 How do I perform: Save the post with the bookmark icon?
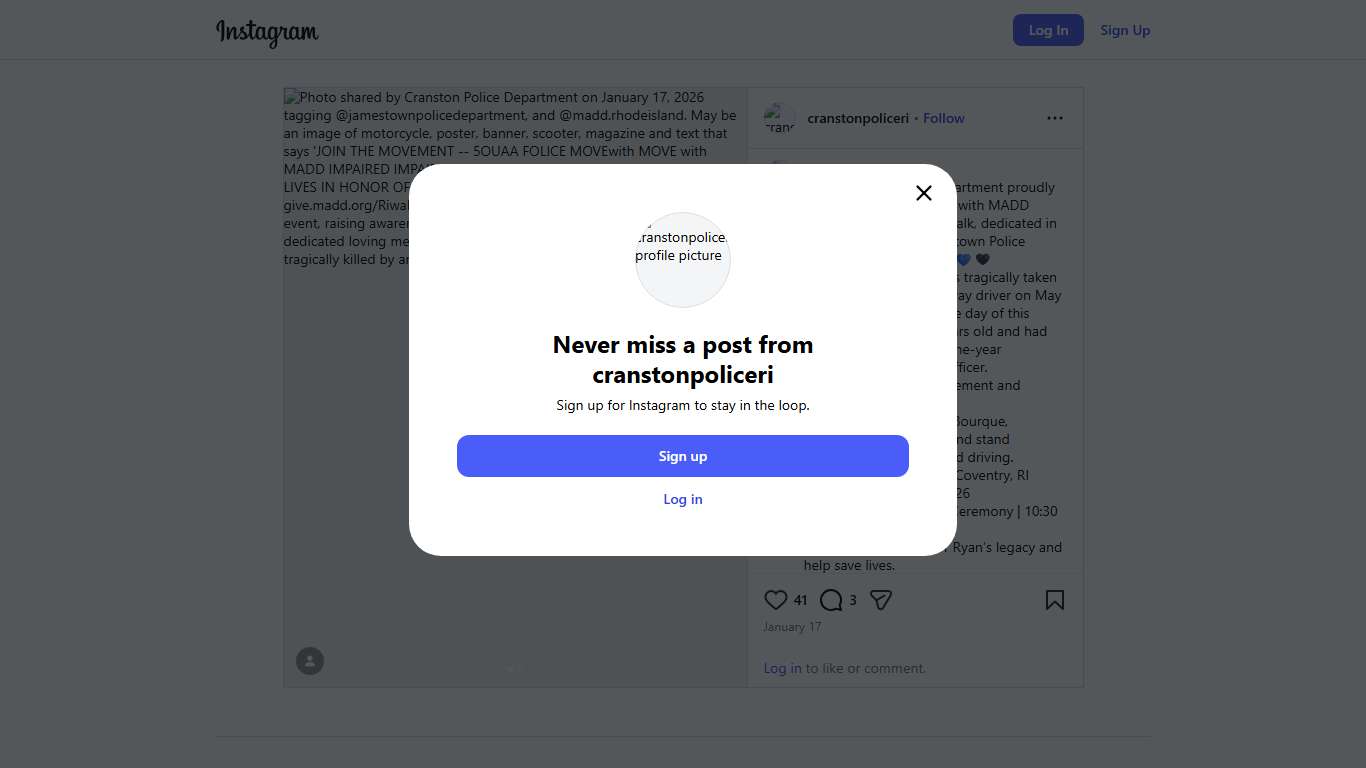(1054, 600)
